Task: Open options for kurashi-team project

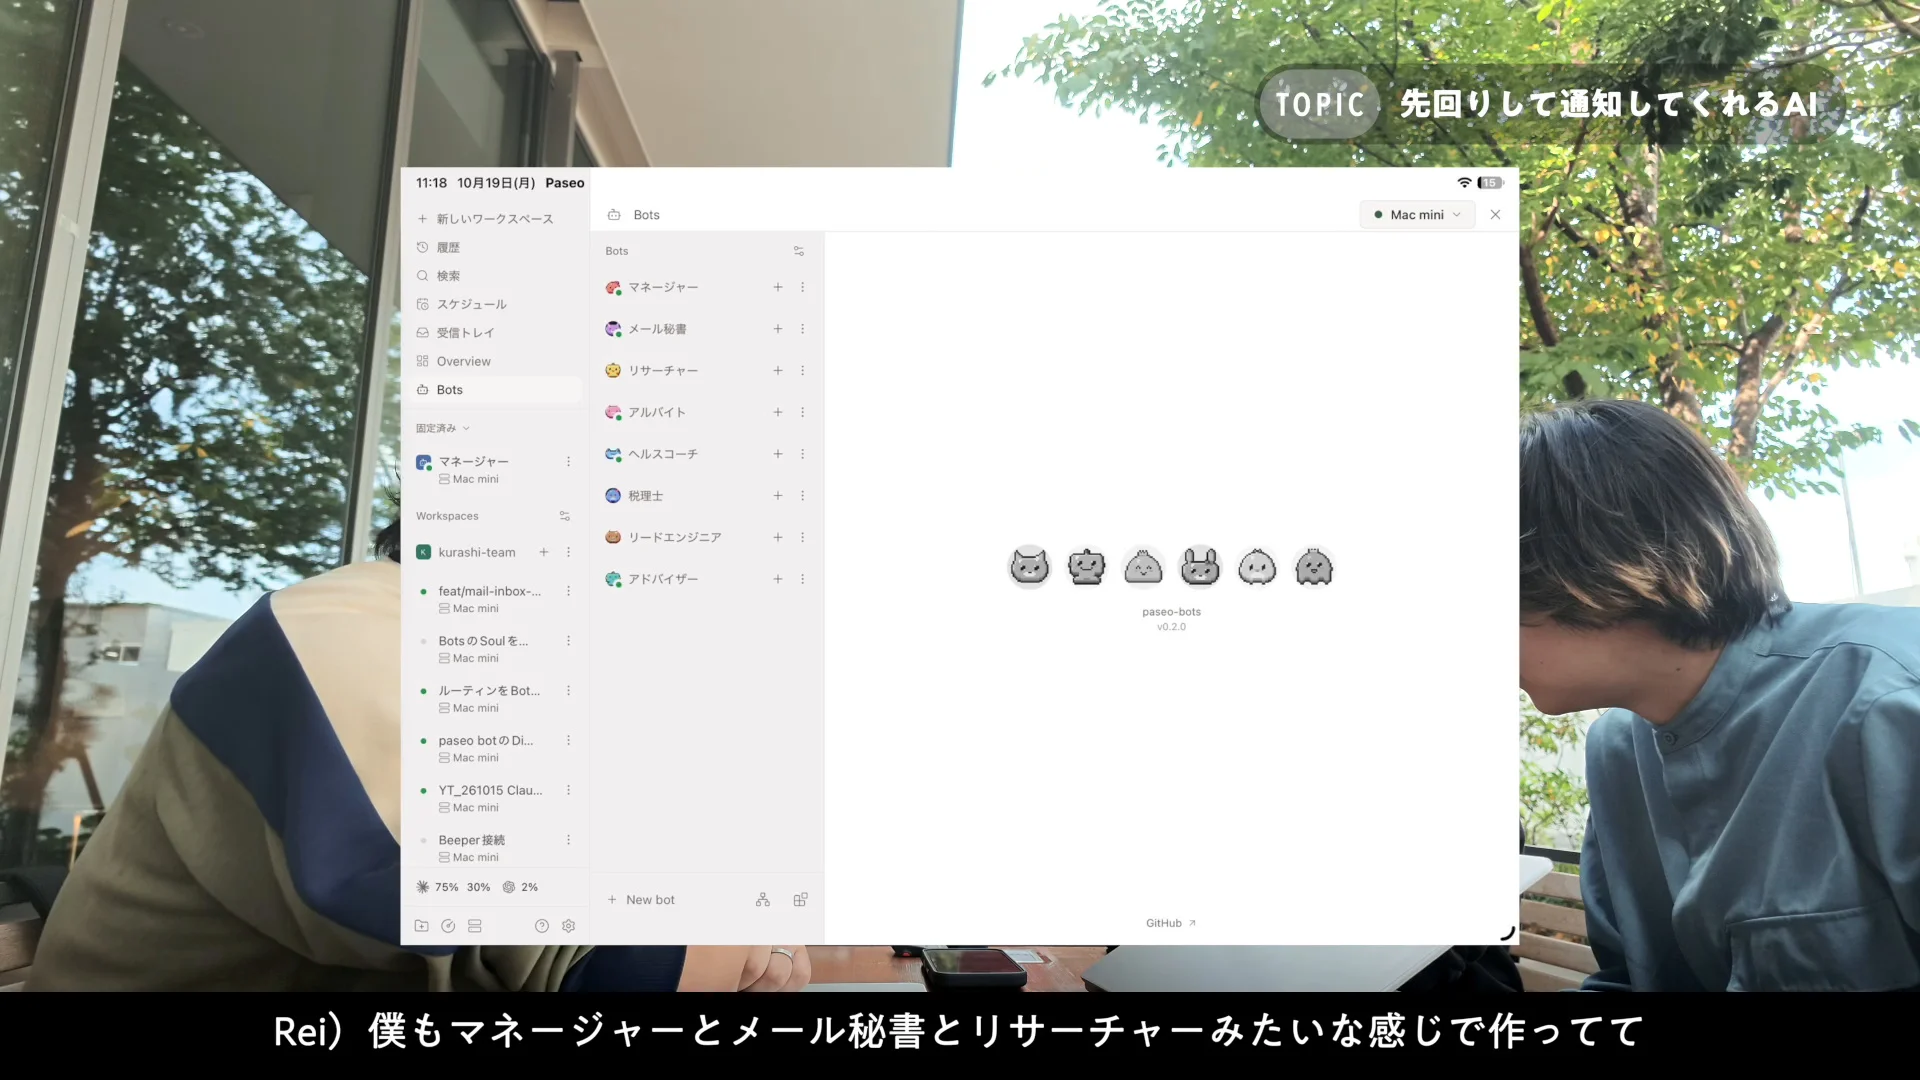Action: point(569,552)
